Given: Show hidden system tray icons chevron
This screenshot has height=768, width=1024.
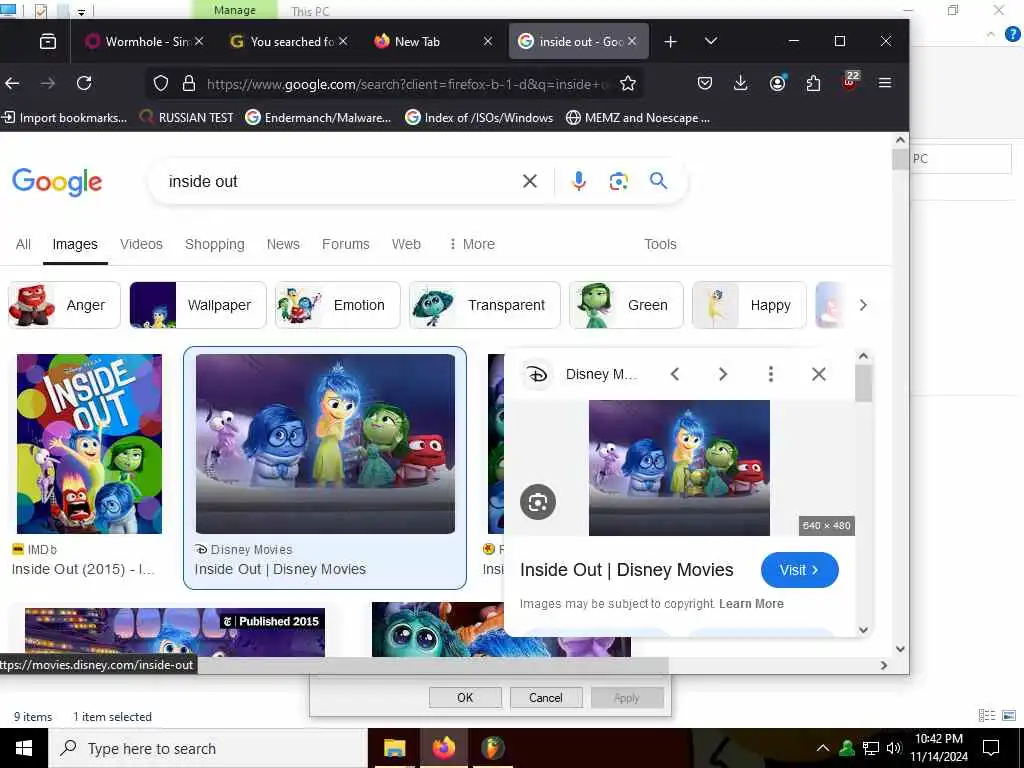Looking at the screenshot, I should point(823,748).
